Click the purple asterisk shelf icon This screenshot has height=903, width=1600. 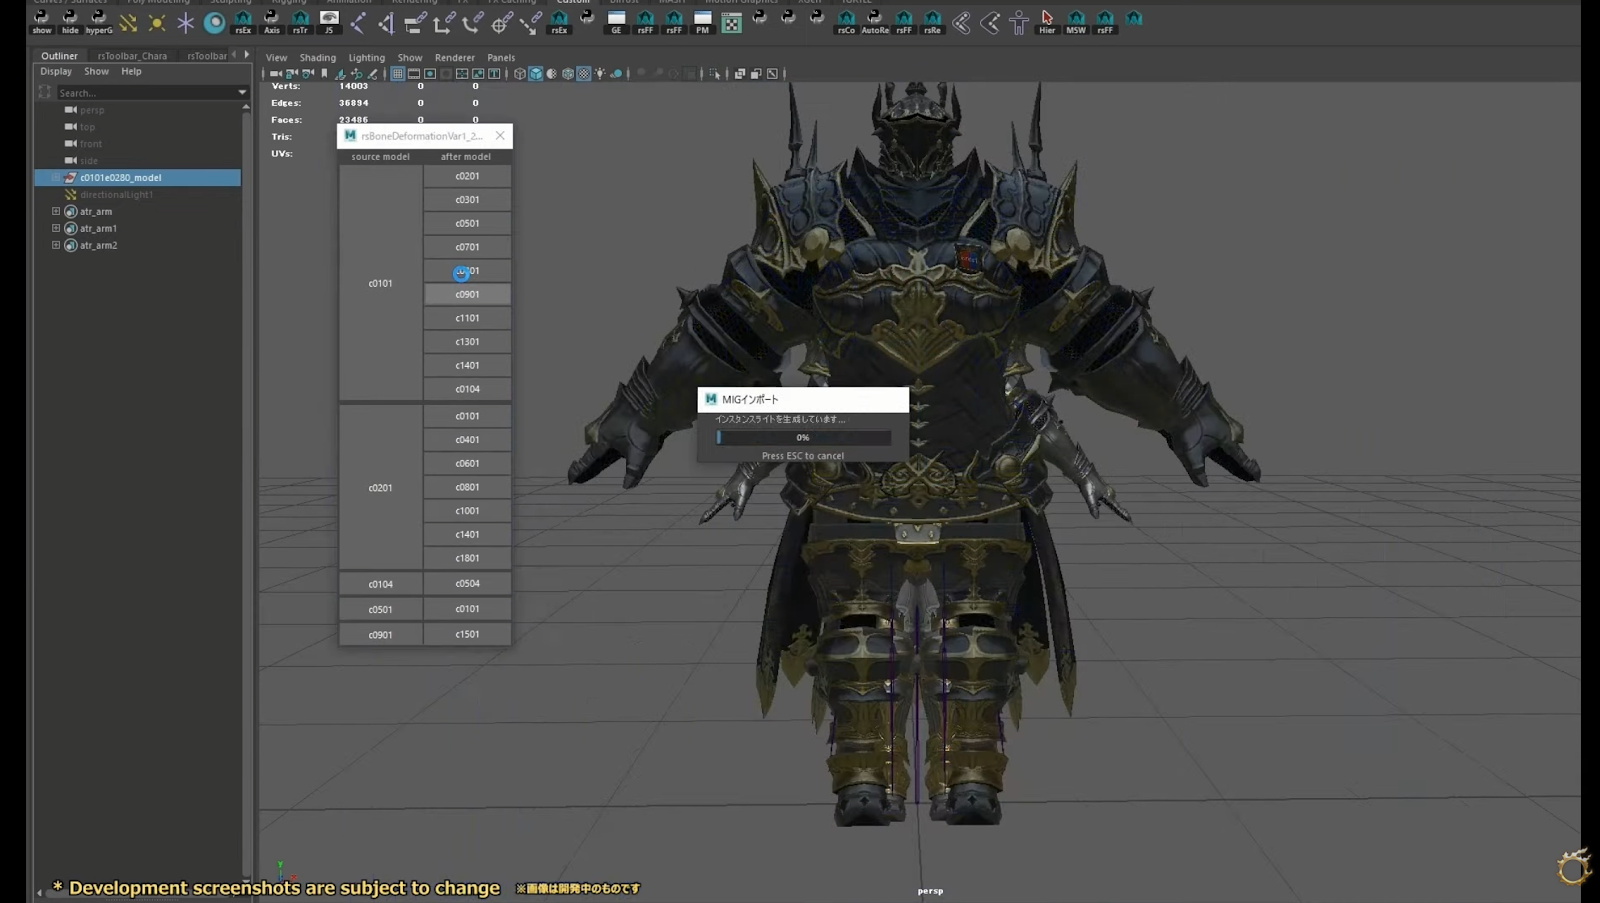186,22
